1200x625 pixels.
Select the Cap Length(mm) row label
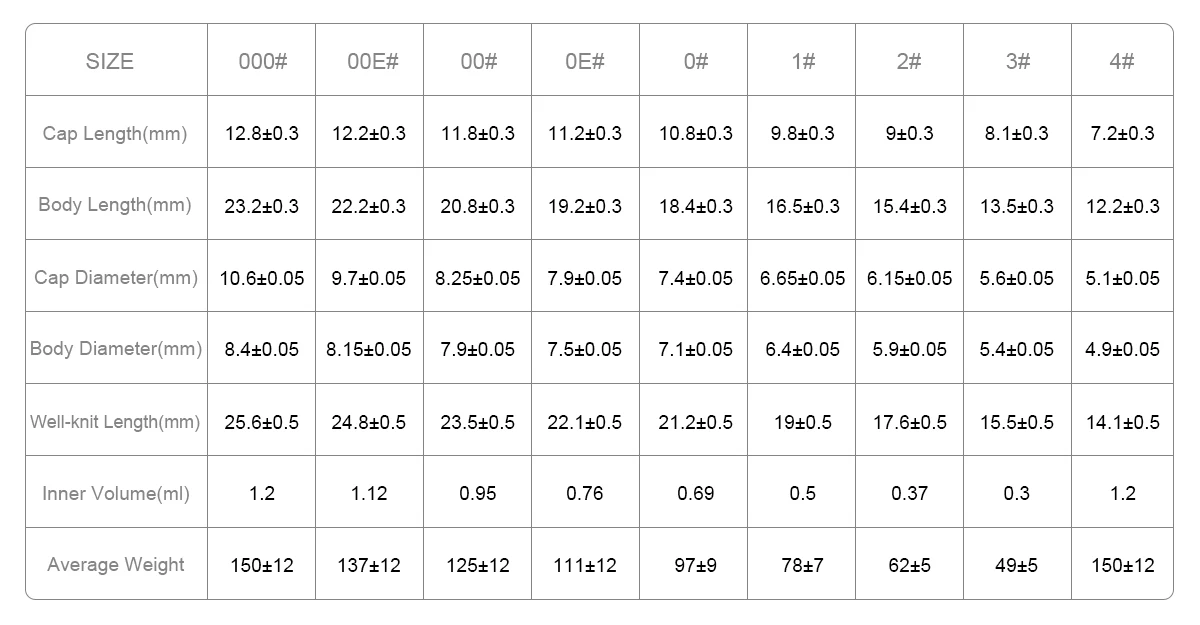click(115, 133)
